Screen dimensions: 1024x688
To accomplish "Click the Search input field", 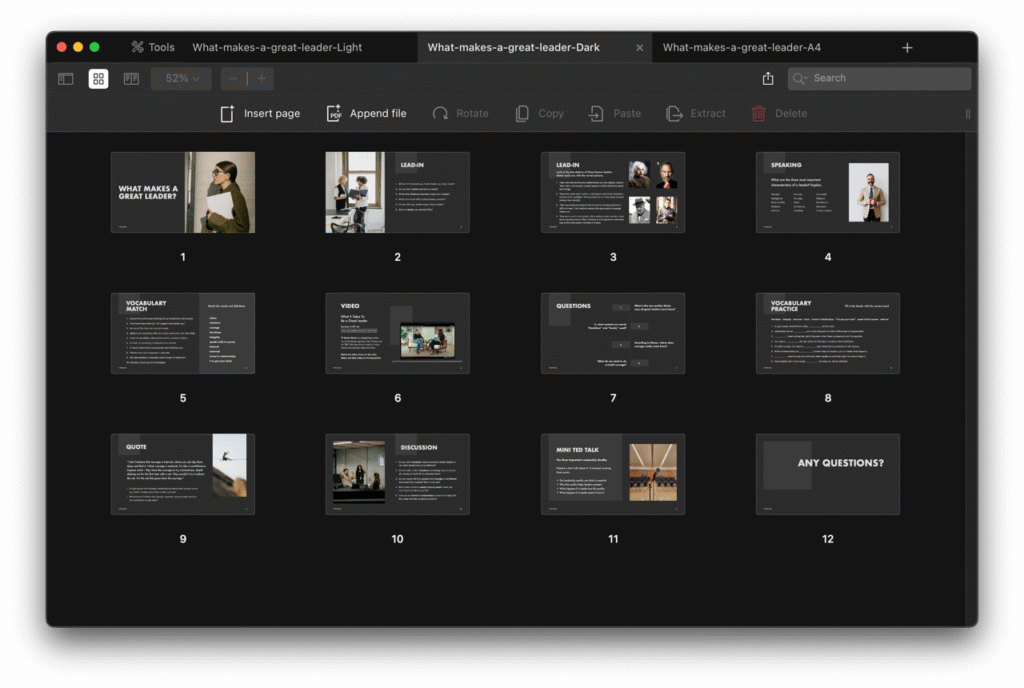I will pos(880,79).
